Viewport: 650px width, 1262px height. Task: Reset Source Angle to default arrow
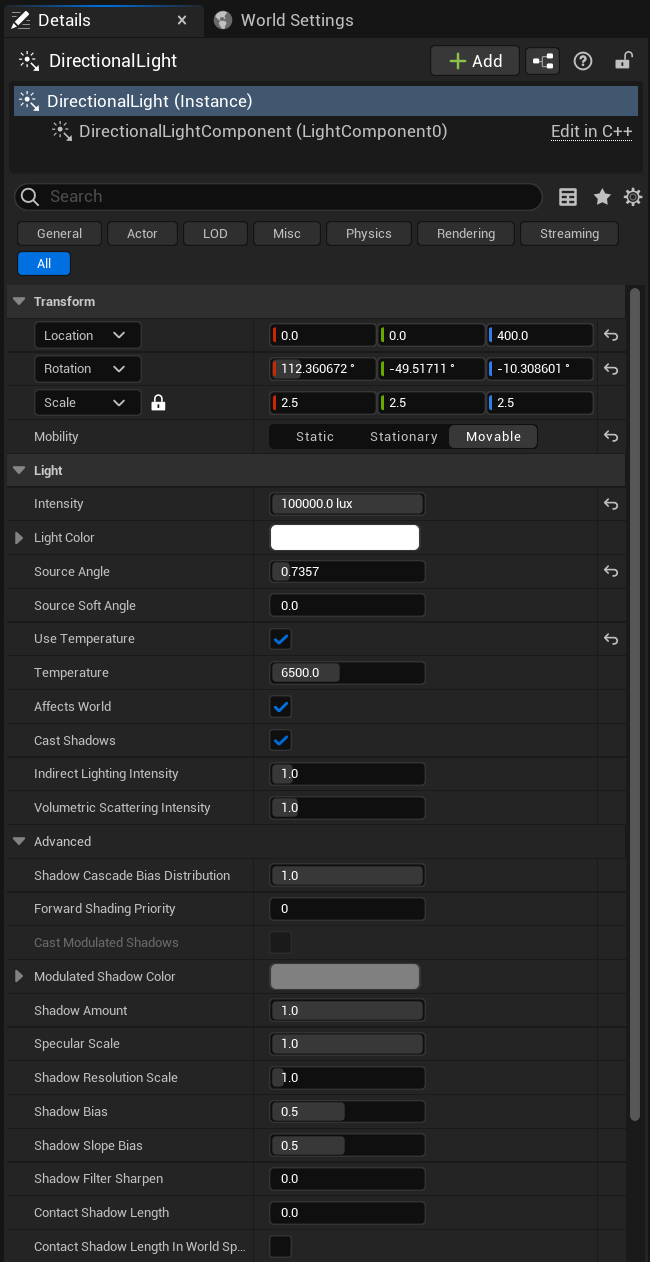611,572
